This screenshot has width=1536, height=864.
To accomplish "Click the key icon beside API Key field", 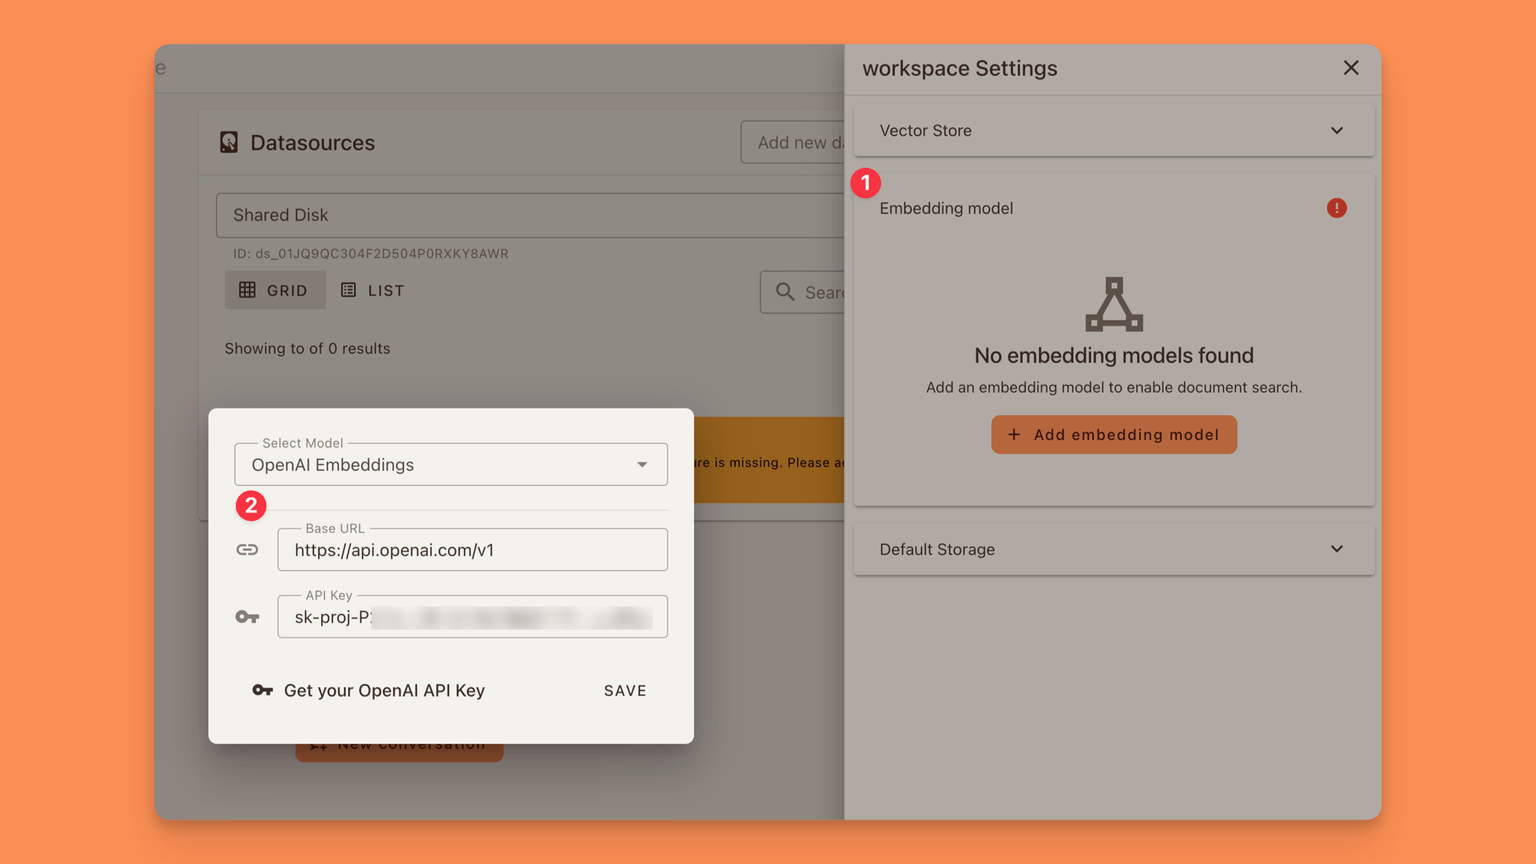I will coord(247,617).
